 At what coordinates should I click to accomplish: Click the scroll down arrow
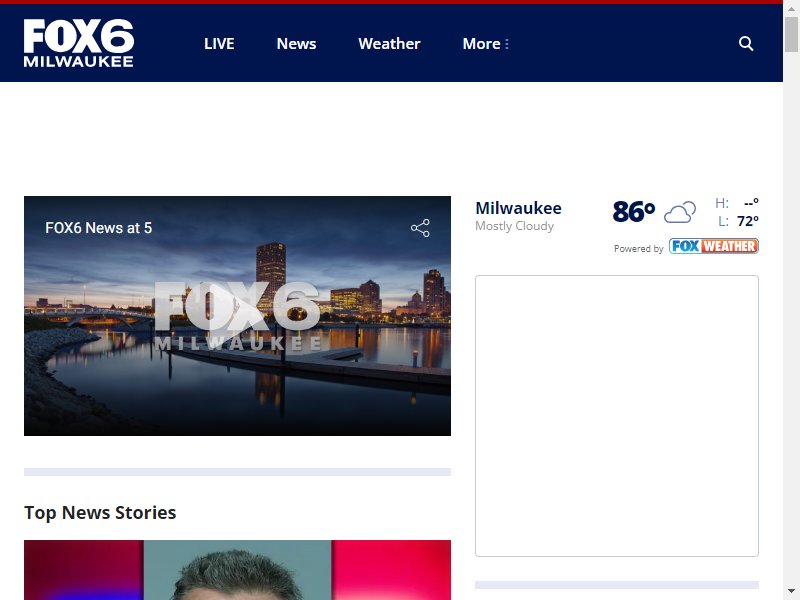point(791,592)
